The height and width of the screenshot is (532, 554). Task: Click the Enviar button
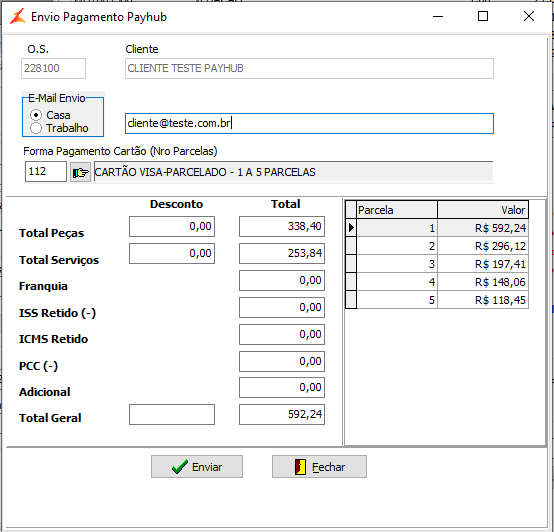pos(197,467)
